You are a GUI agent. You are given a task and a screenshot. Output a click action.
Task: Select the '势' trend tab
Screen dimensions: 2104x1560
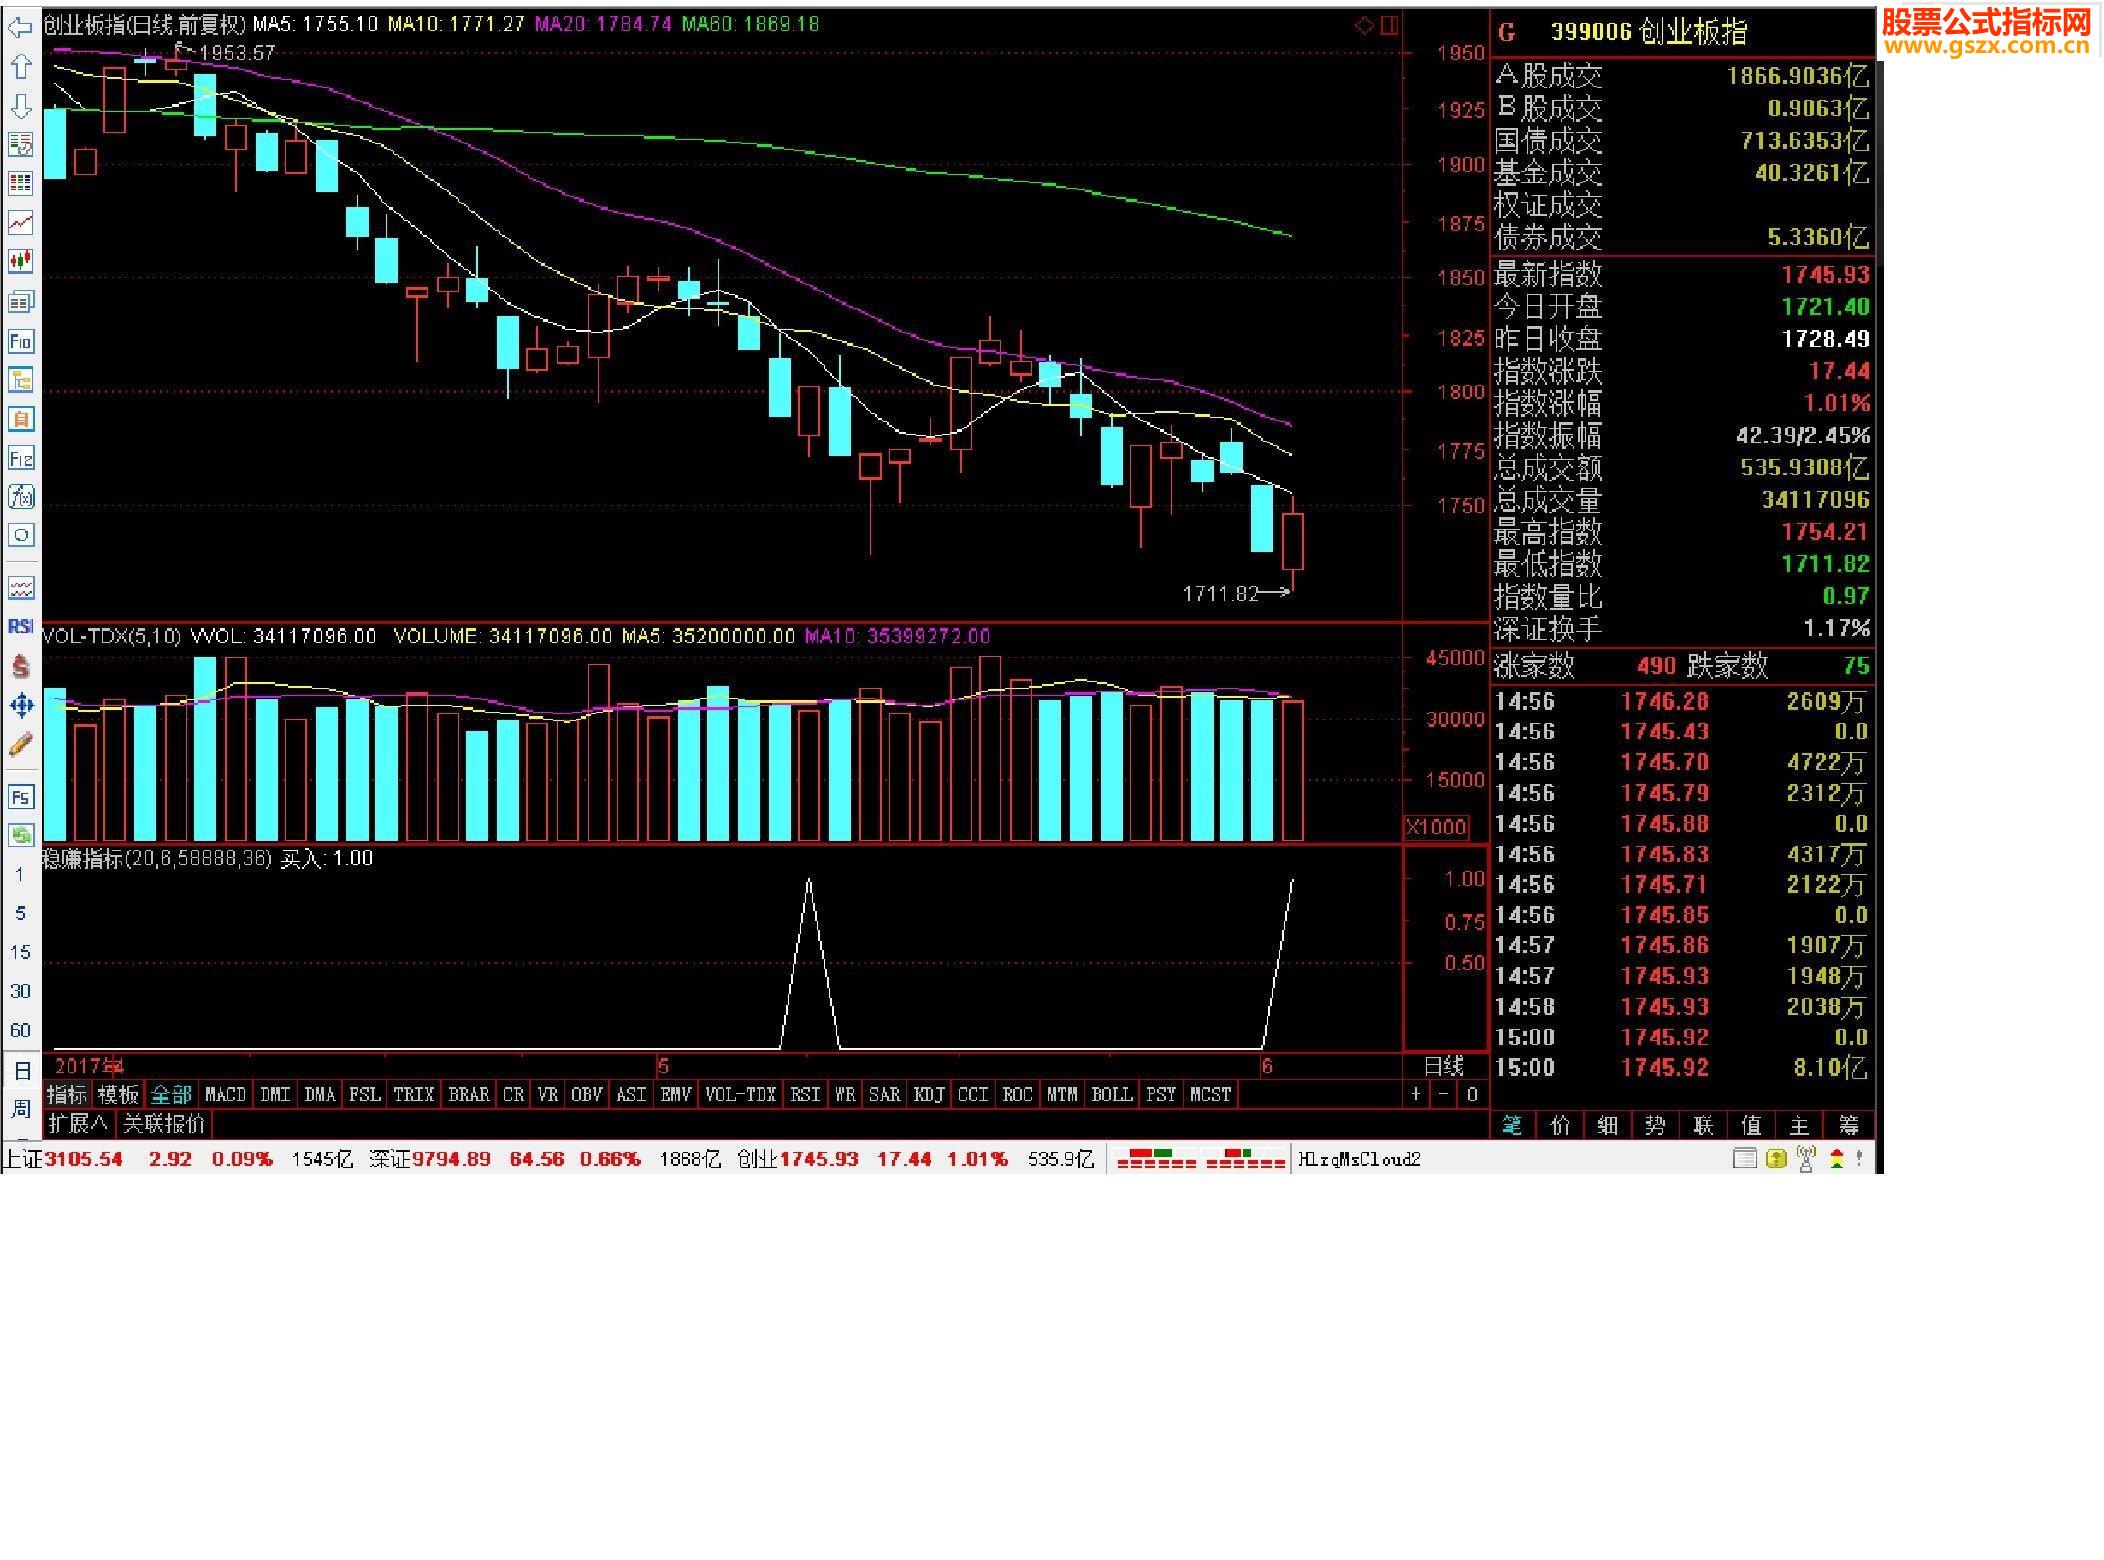(1655, 1126)
